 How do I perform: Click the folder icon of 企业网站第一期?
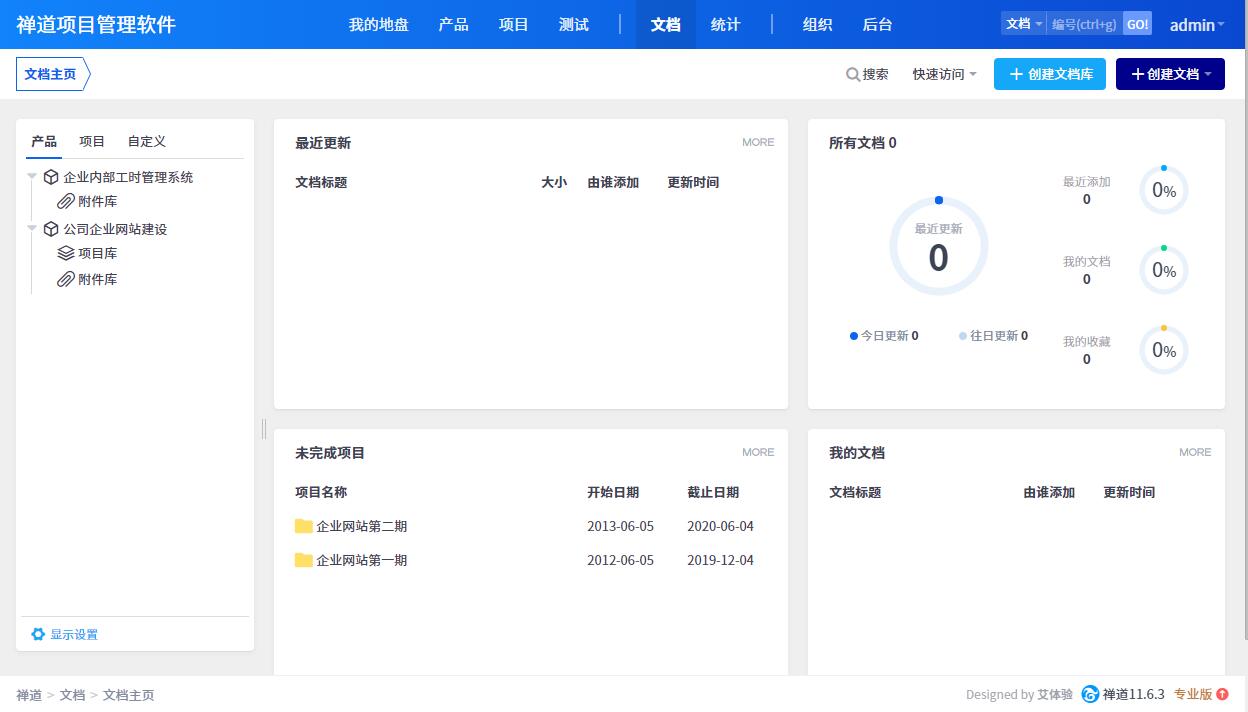click(x=304, y=560)
